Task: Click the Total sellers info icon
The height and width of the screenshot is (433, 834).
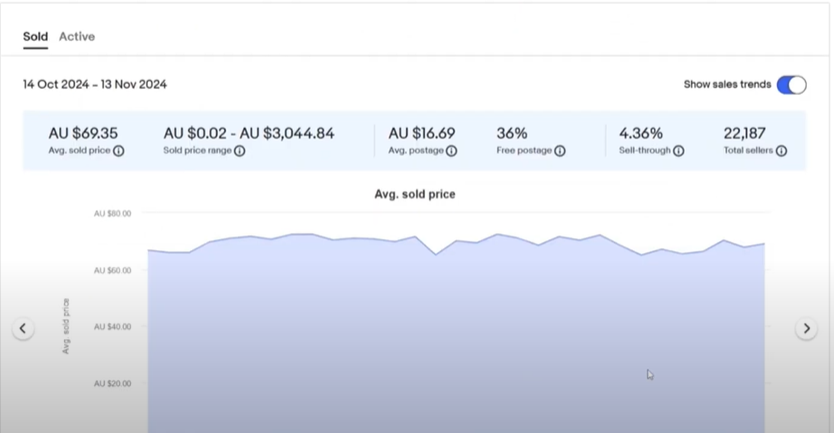Action: click(781, 151)
